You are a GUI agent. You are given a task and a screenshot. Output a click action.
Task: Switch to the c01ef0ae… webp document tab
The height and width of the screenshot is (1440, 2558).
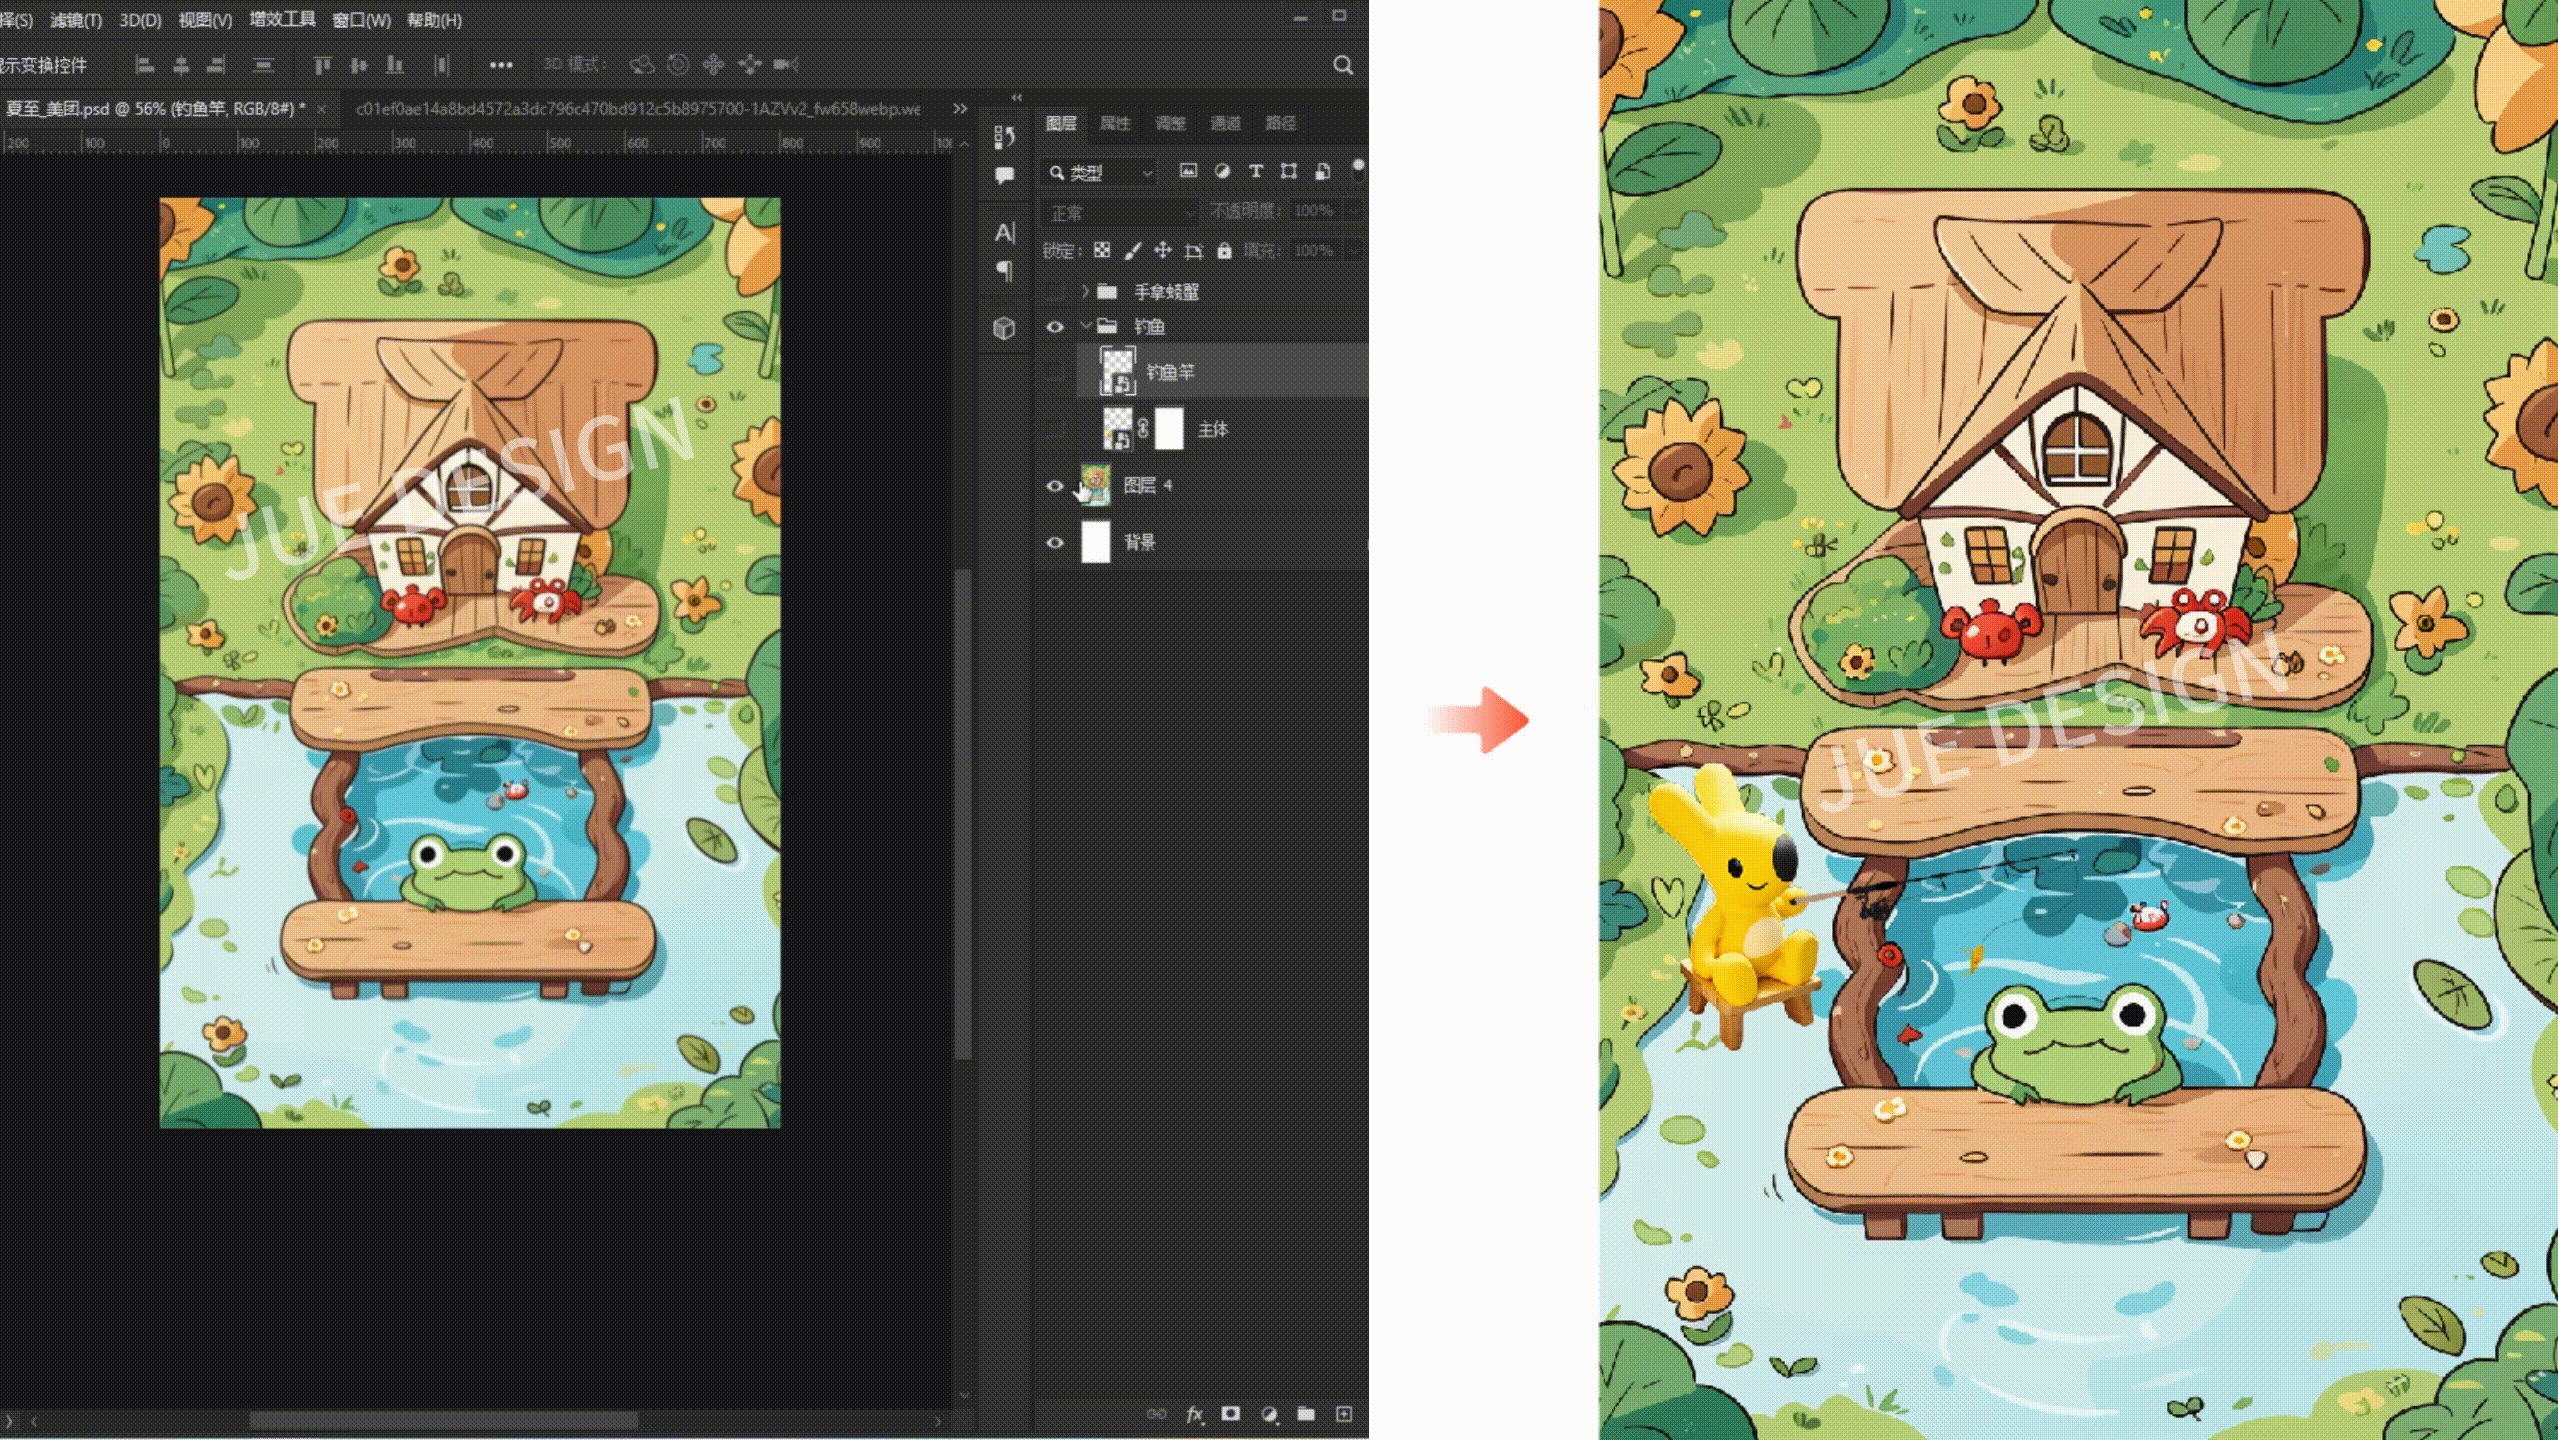(x=638, y=109)
